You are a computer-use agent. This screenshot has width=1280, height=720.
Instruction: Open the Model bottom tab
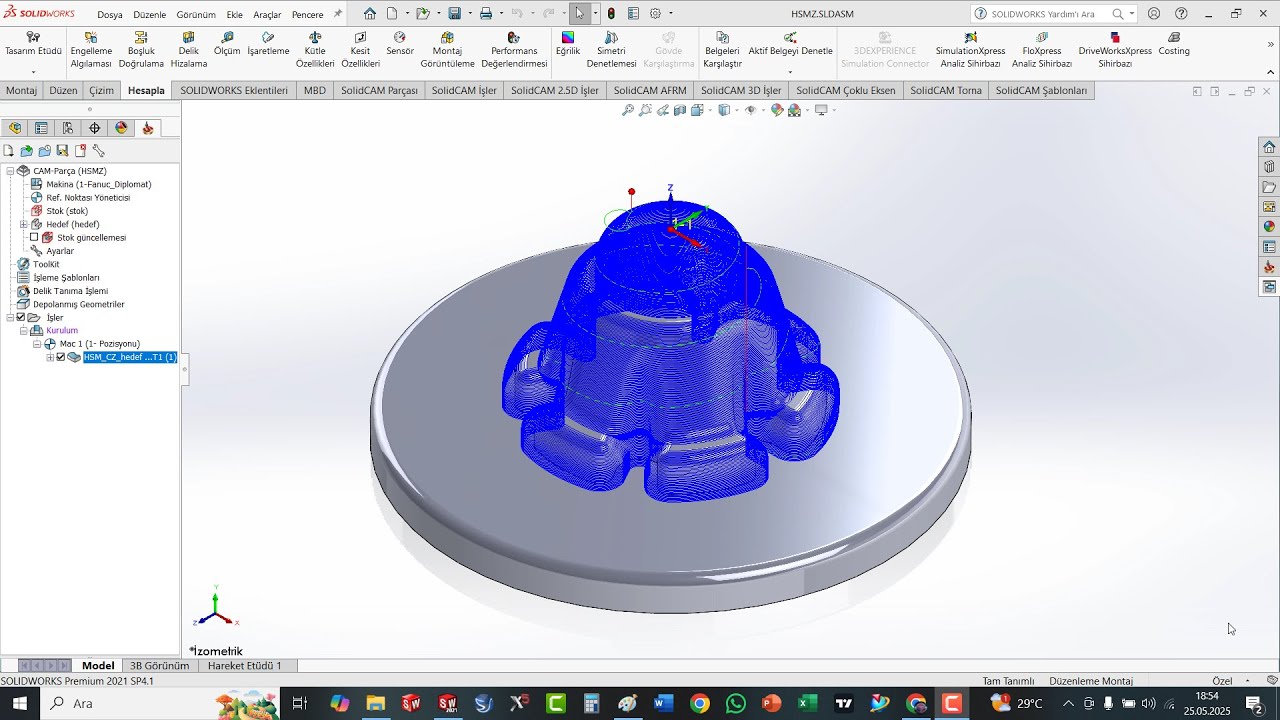click(98, 665)
